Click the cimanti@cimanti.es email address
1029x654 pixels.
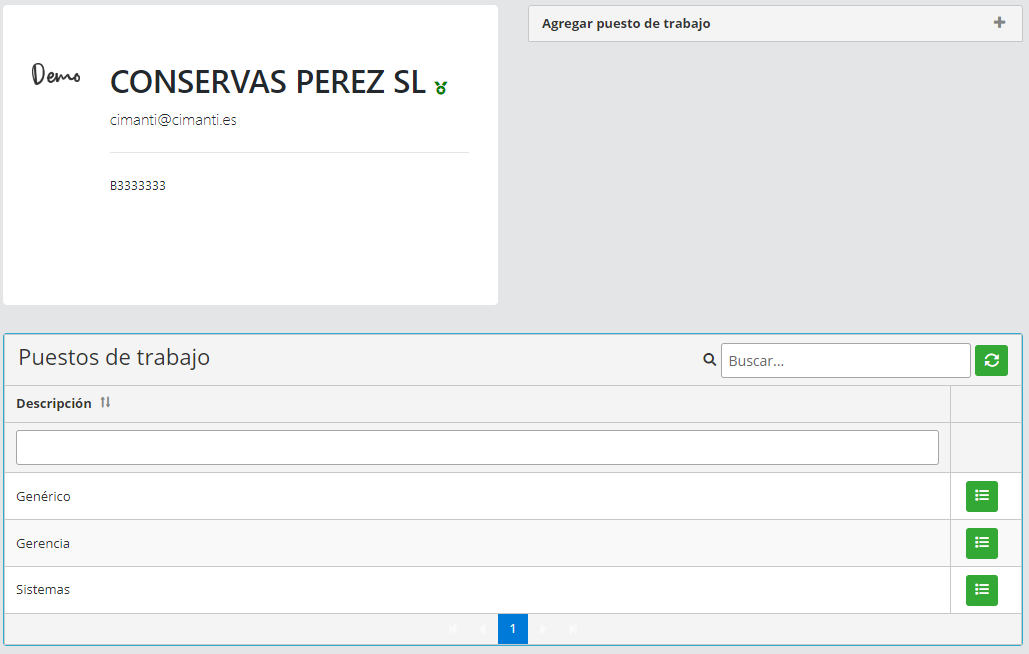pyautogui.click(x=173, y=120)
